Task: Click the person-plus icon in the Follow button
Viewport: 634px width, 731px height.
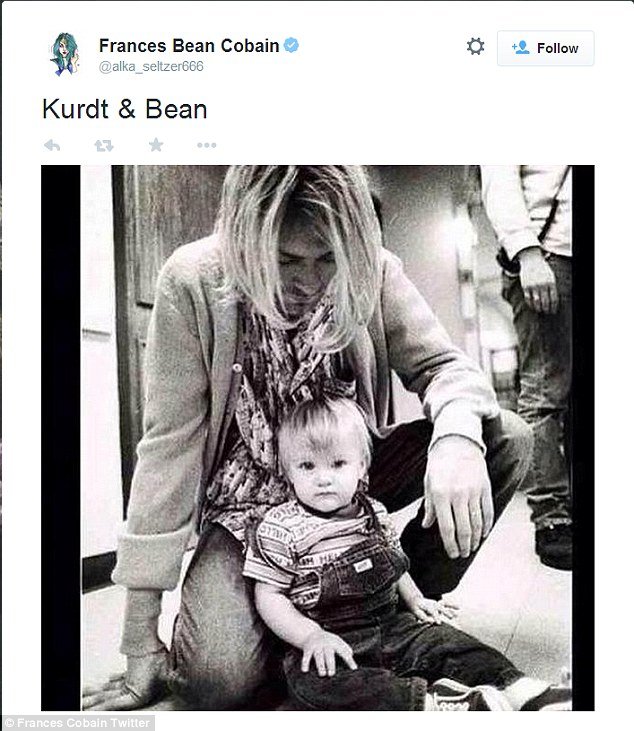Action: [520, 48]
